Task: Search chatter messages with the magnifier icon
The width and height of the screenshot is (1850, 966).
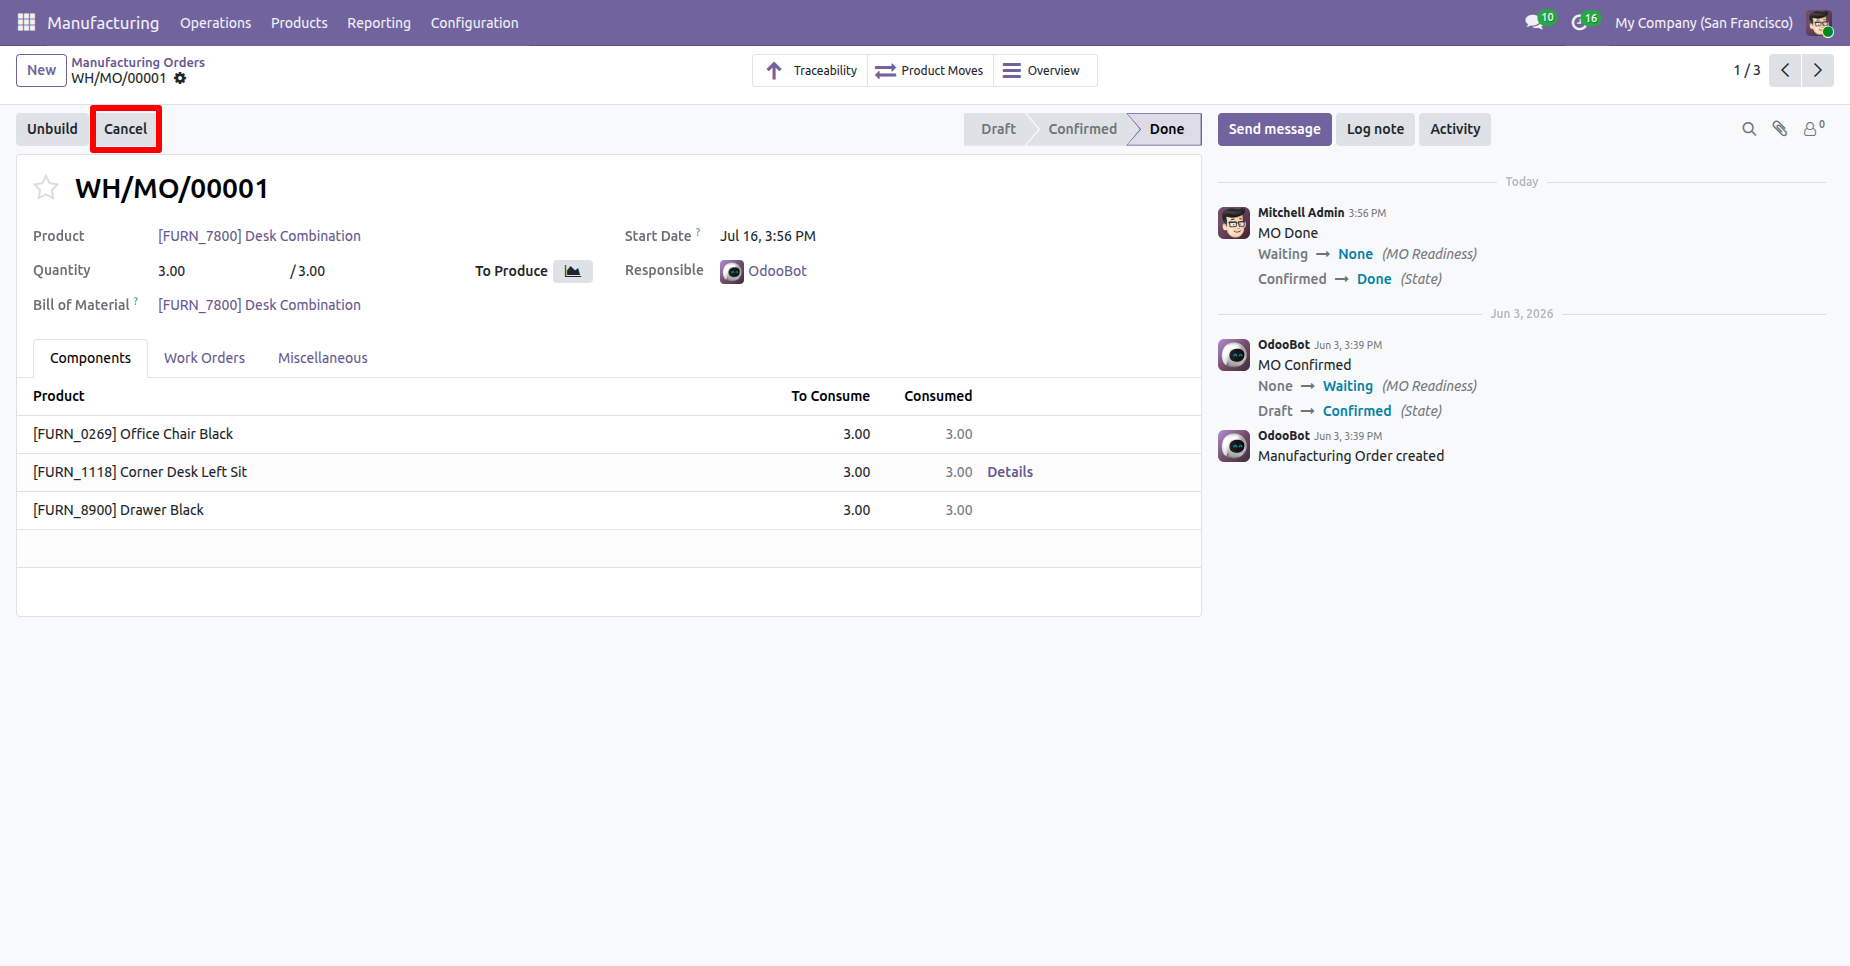Action: pos(1749,129)
